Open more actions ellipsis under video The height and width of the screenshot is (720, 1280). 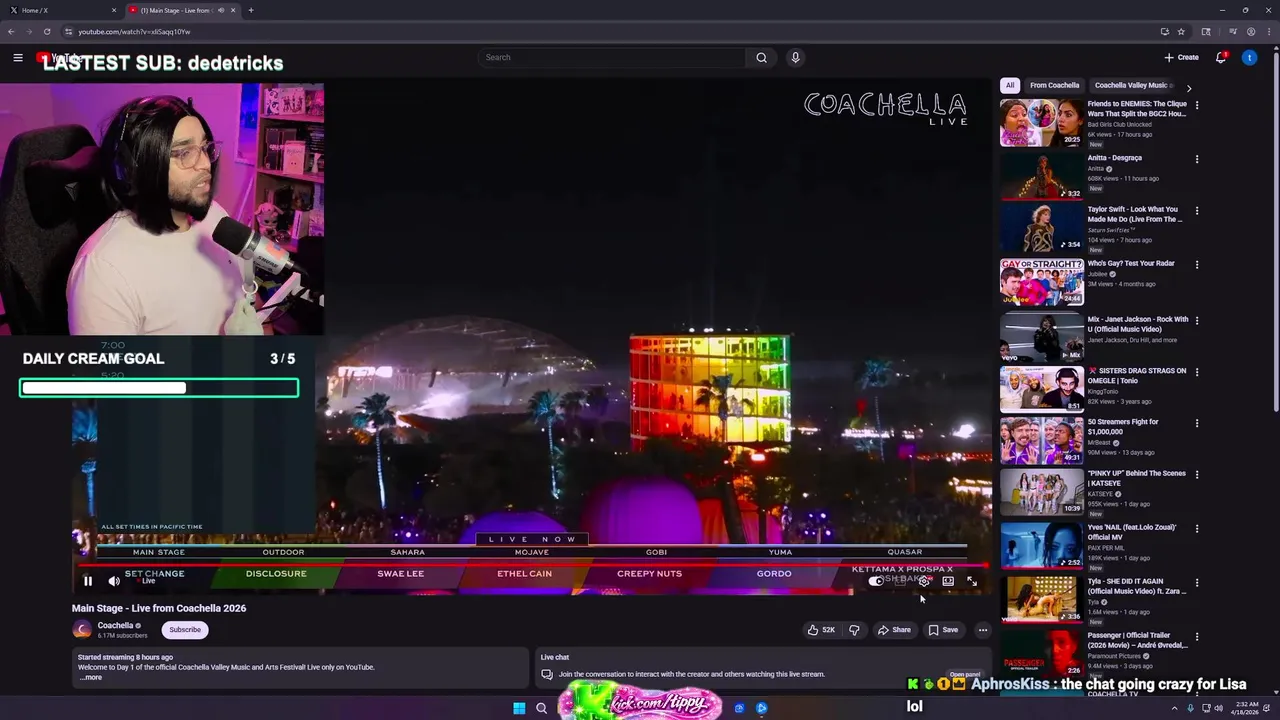pos(983,630)
